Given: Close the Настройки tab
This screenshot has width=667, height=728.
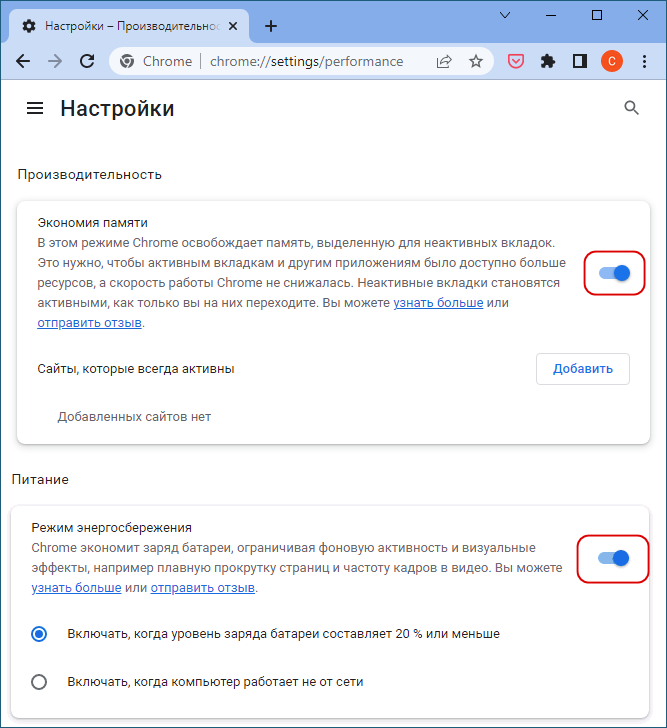Looking at the screenshot, I should [233, 26].
